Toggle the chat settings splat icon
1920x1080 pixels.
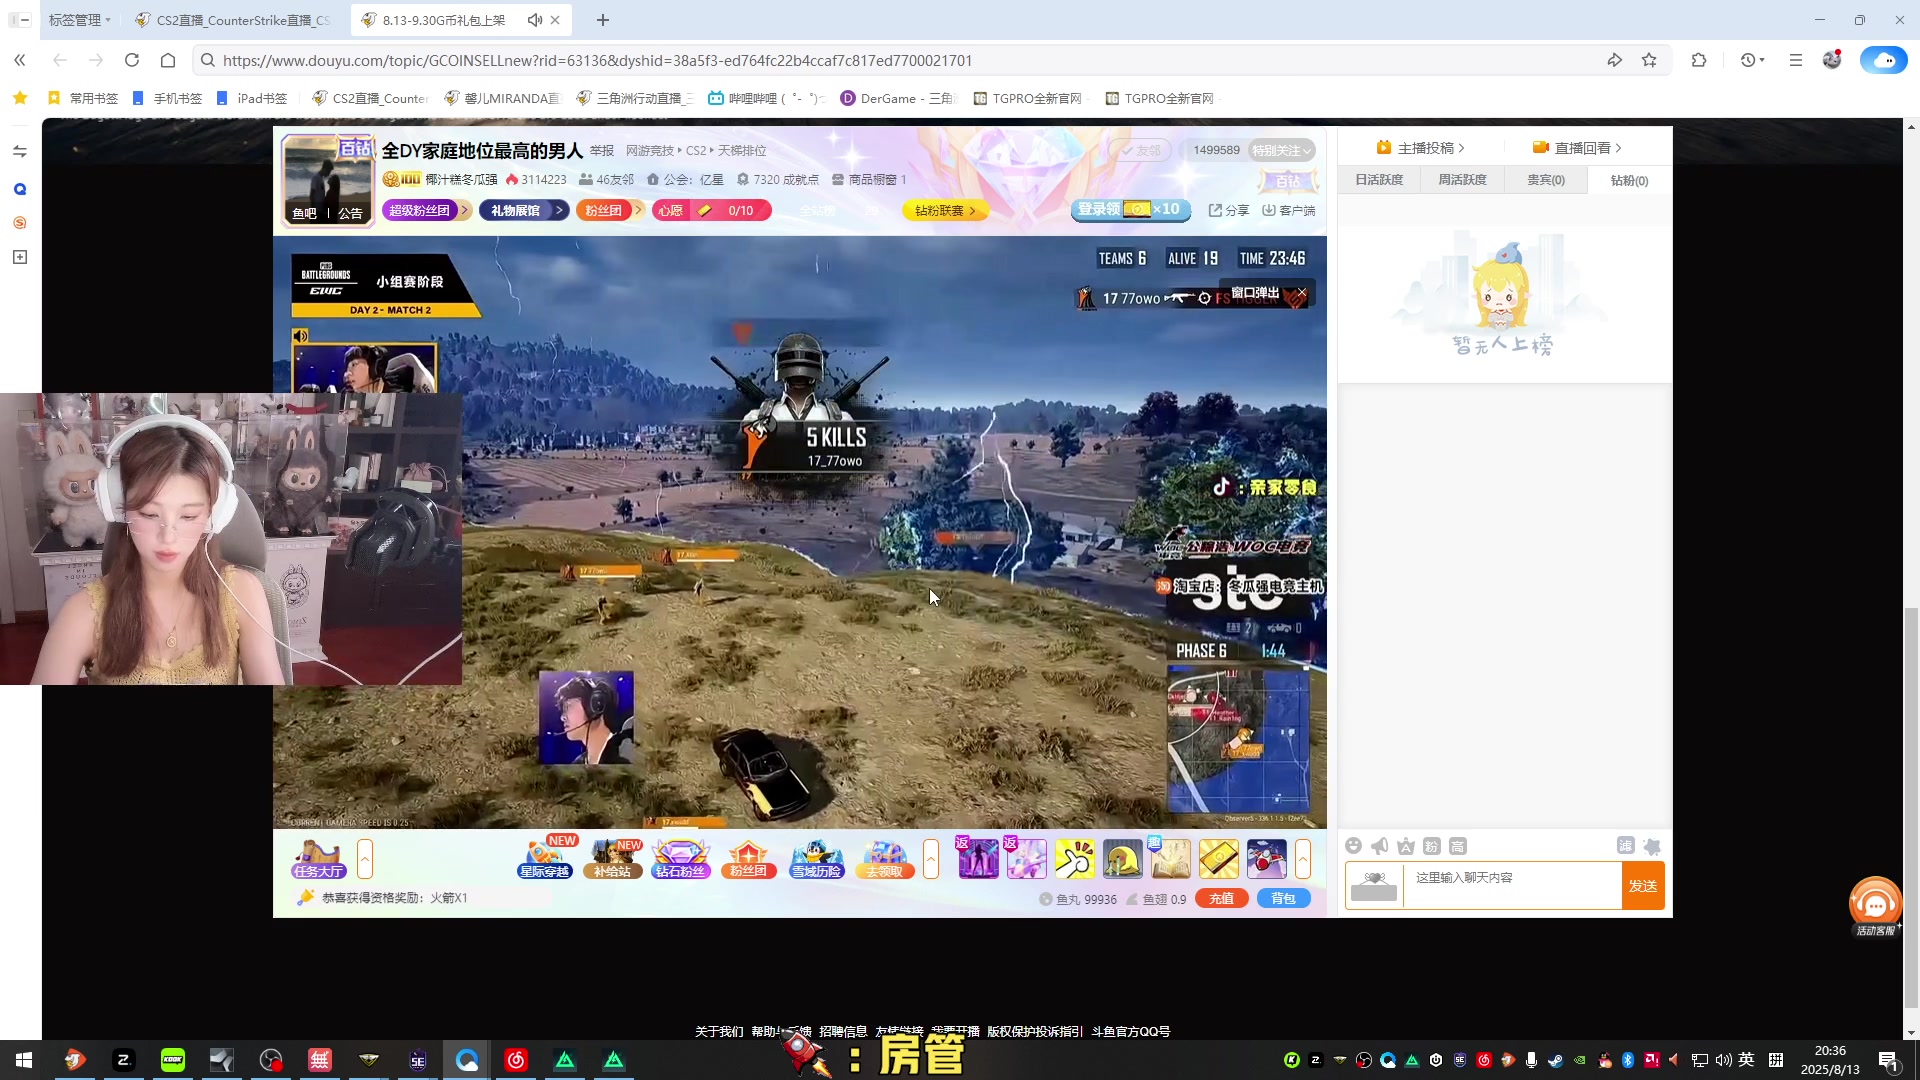1652,846
